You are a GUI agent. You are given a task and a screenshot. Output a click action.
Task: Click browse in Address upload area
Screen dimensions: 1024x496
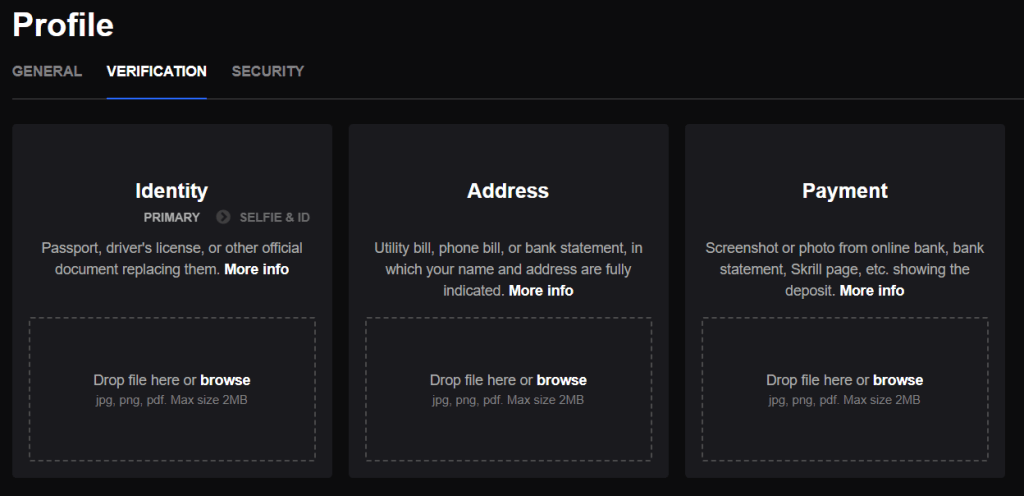coord(562,380)
